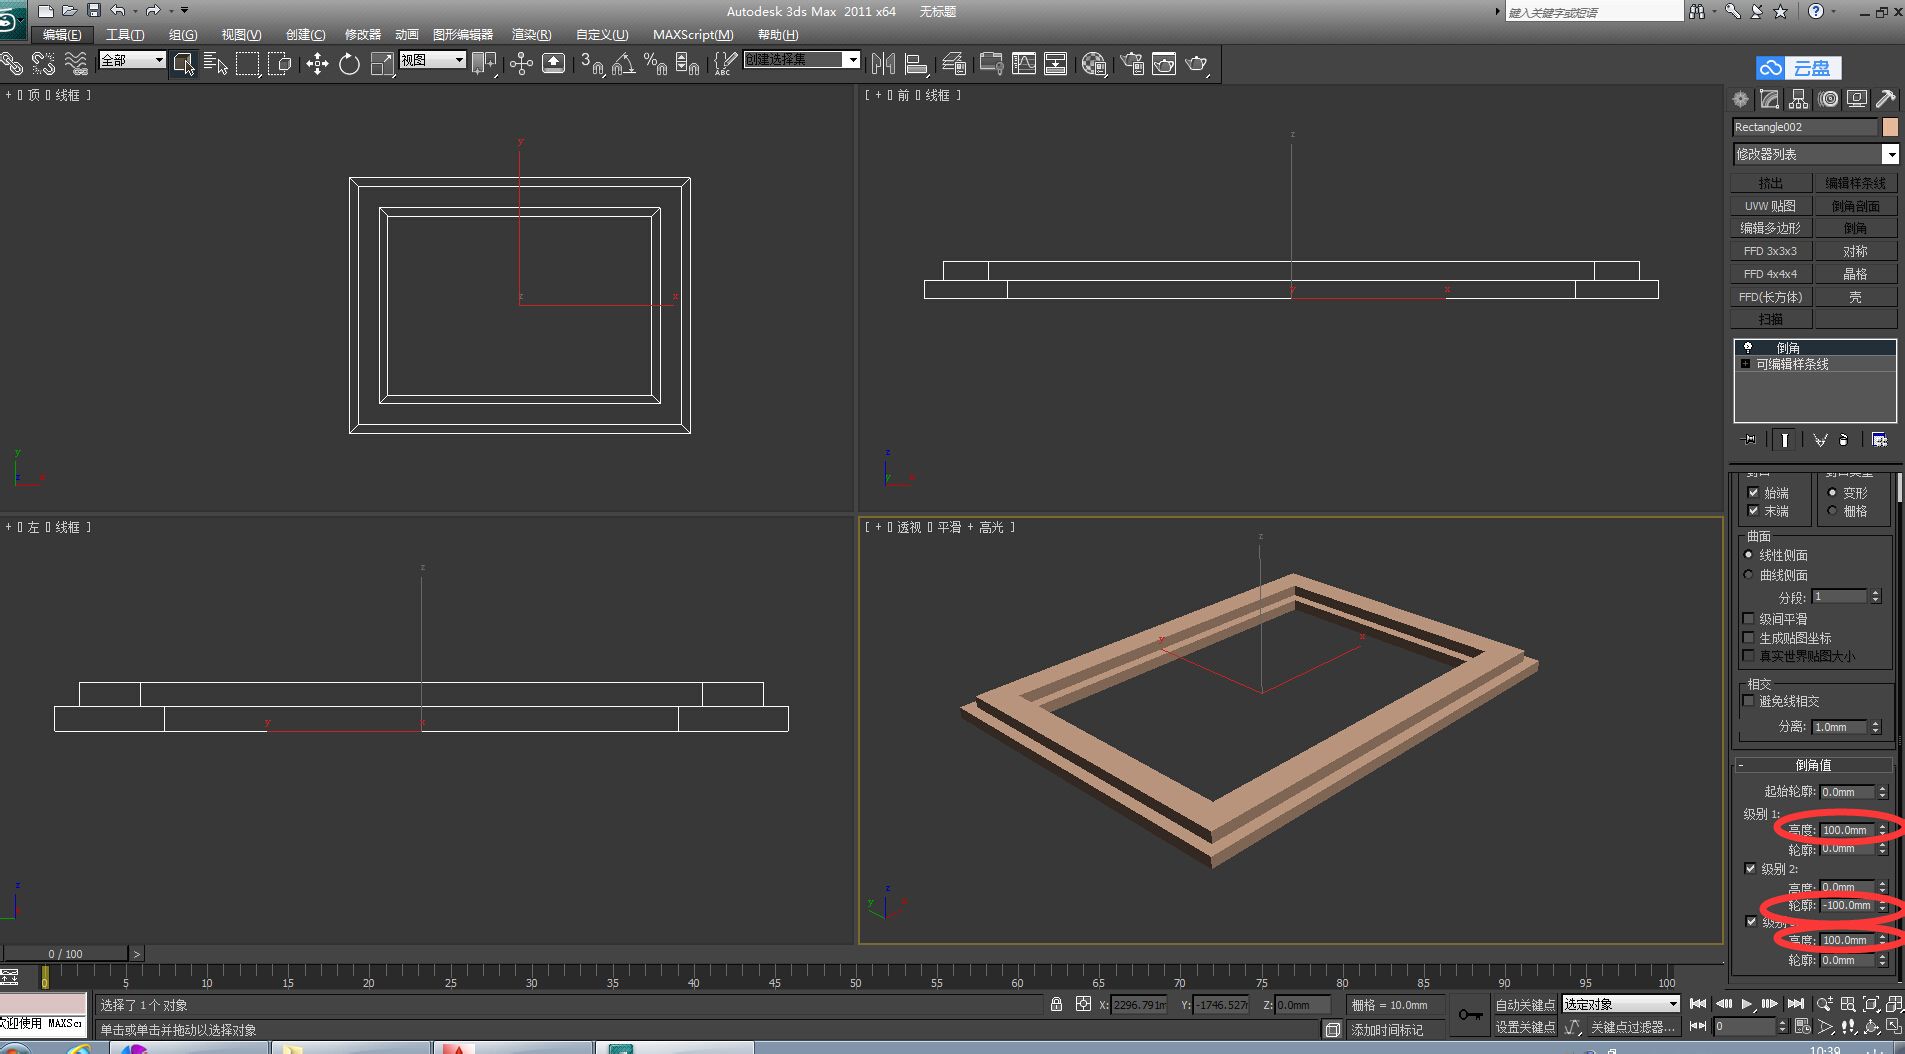Viewport: 1905px width, 1054px height.
Task: Click the Unlink Selection icon
Action: click(x=43, y=64)
